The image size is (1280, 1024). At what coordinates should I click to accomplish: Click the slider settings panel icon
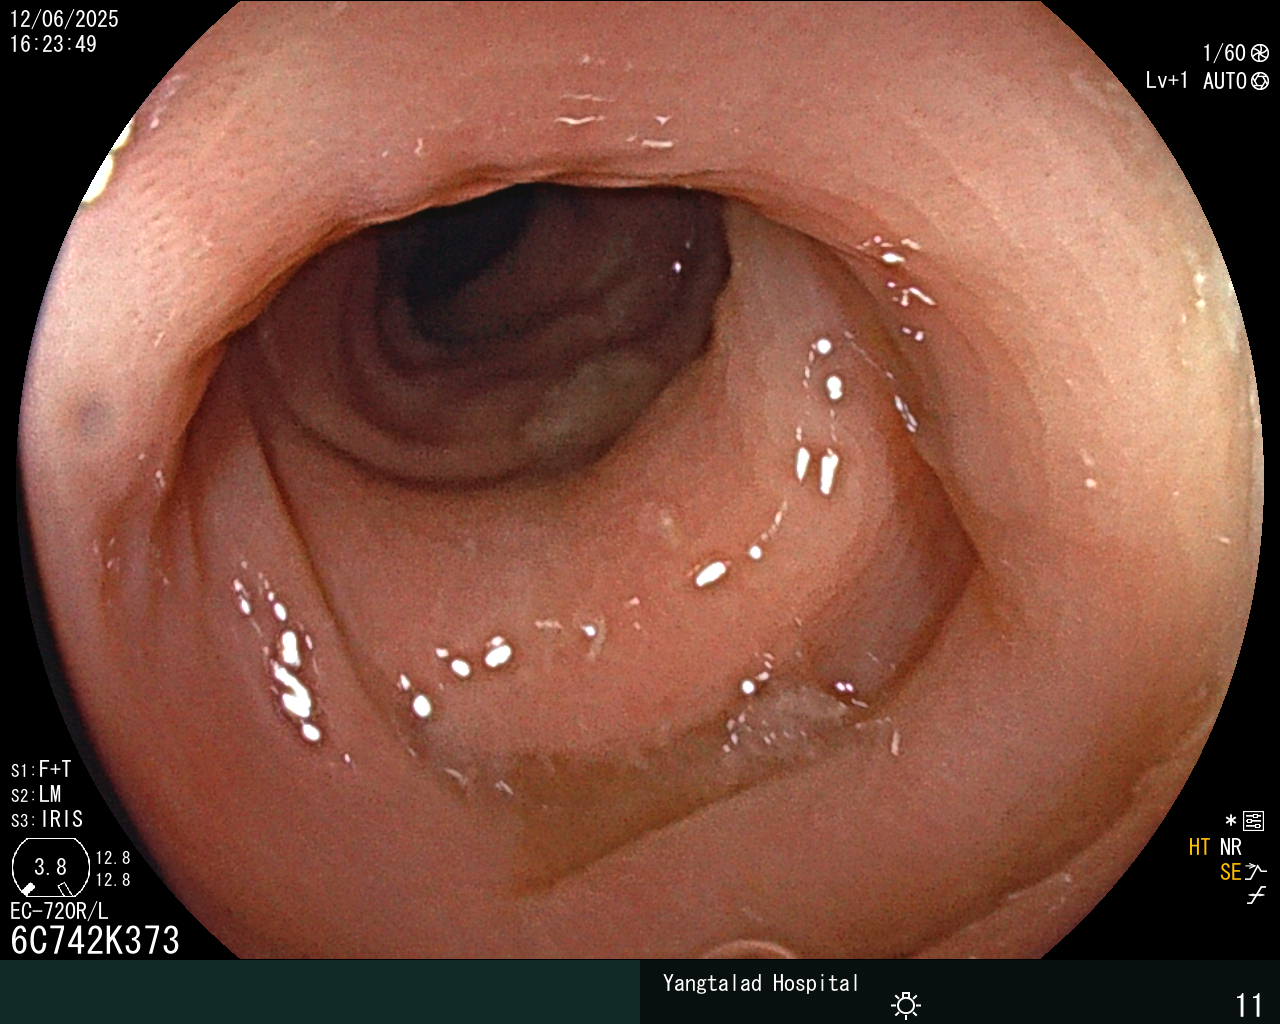click(1253, 822)
